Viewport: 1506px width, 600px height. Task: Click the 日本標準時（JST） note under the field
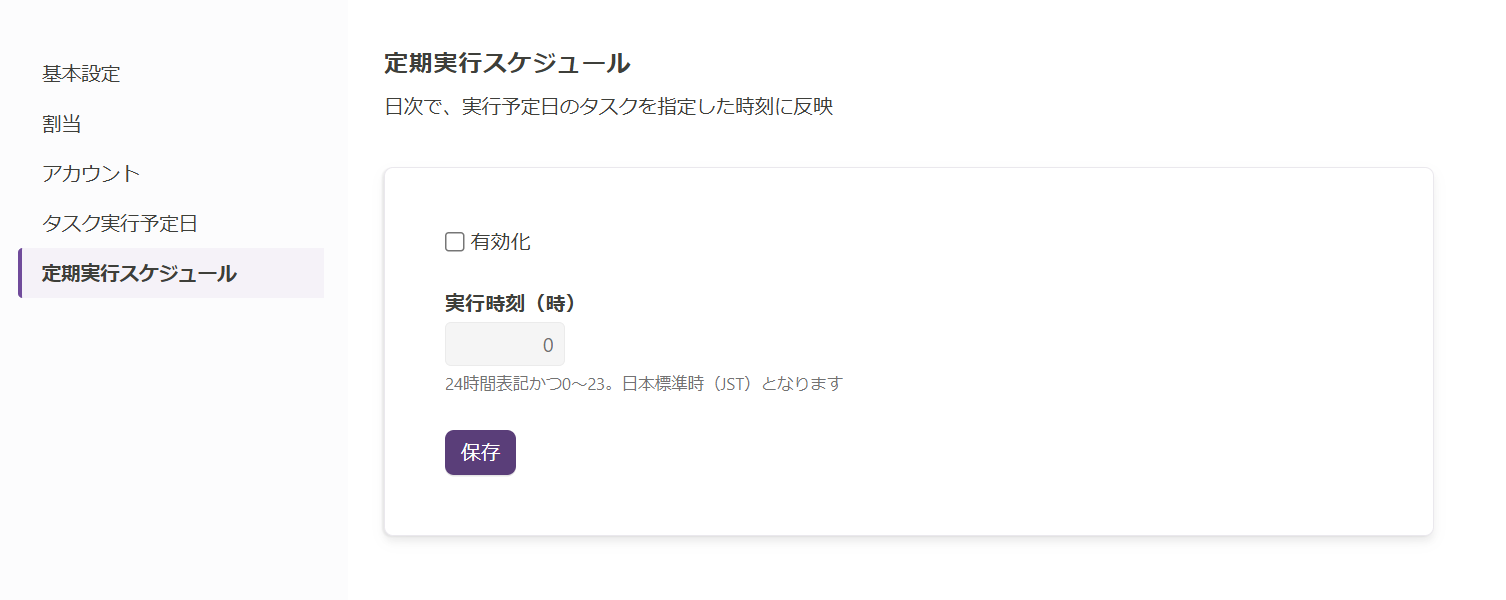tap(689, 384)
